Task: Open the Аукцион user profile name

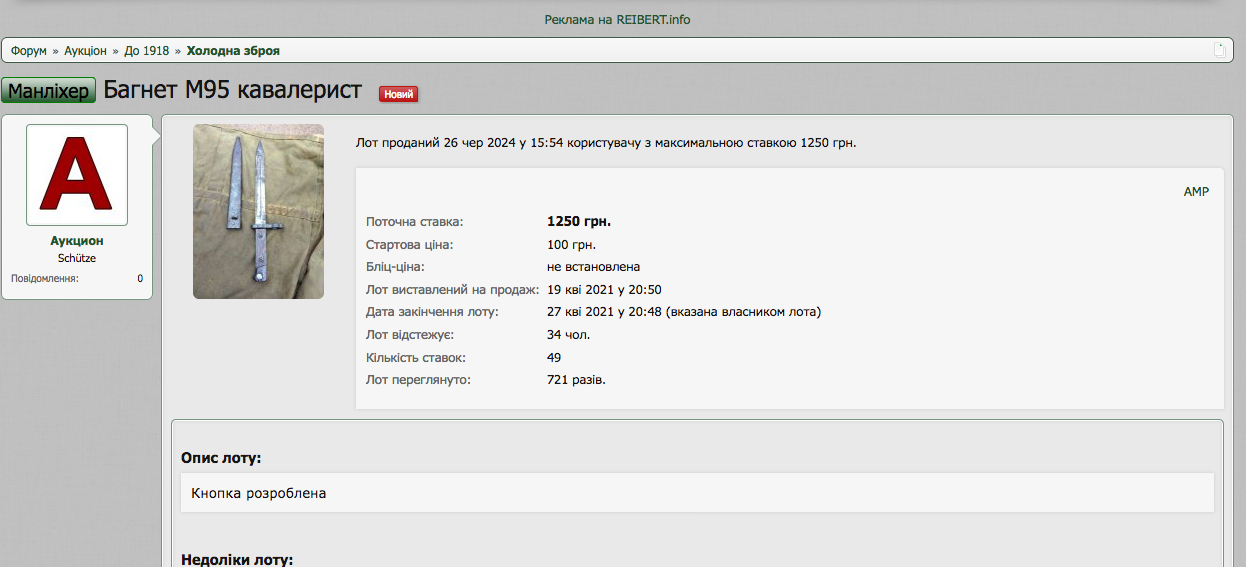Action: point(77,241)
